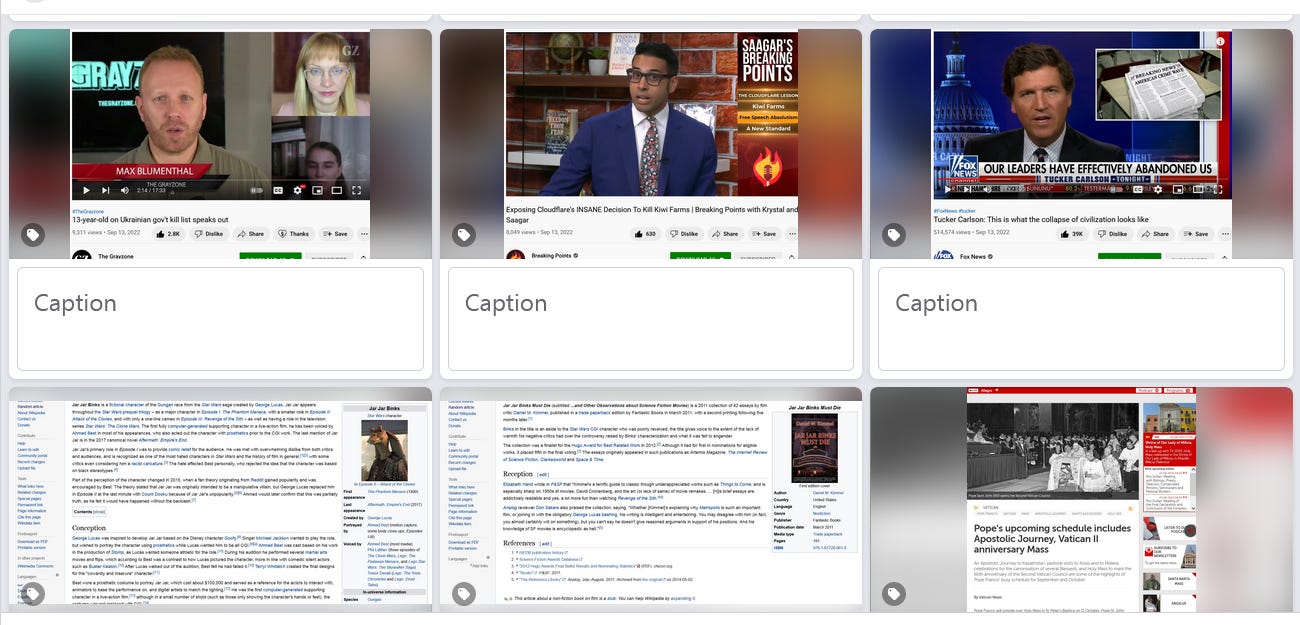This screenshot has height=625, width=1300.
Task: Click 'Pope's upcoming schedule includes Apostolic Journey' headline
Action: pyautogui.click(x=1053, y=540)
